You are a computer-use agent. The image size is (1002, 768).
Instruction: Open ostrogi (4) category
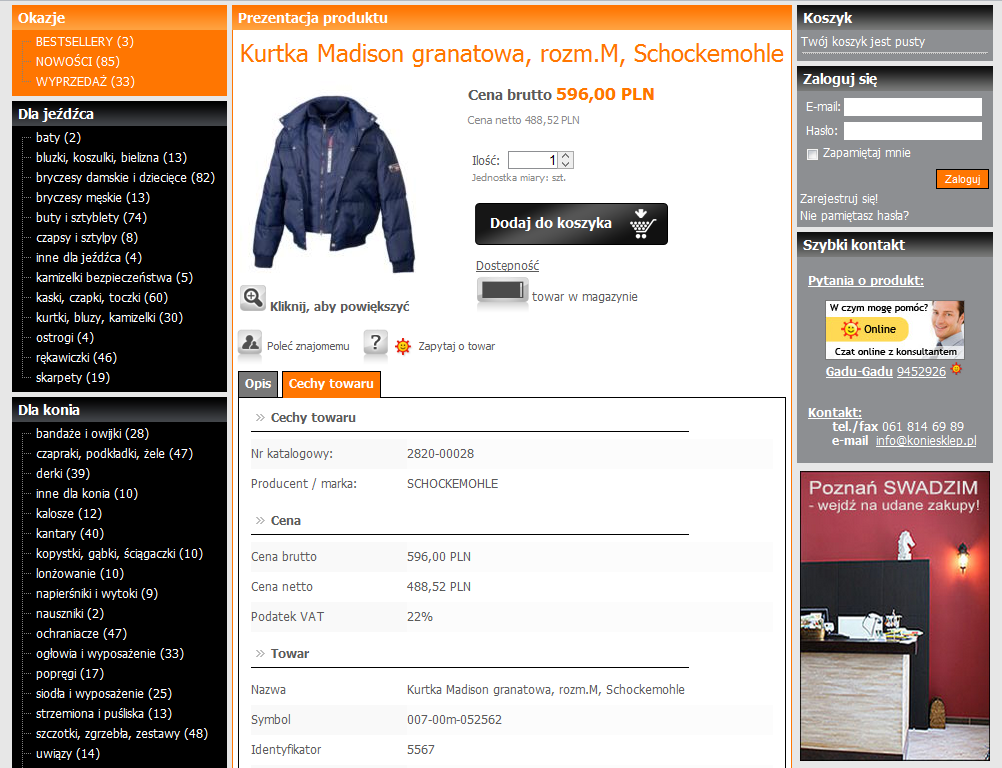tap(65, 337)
